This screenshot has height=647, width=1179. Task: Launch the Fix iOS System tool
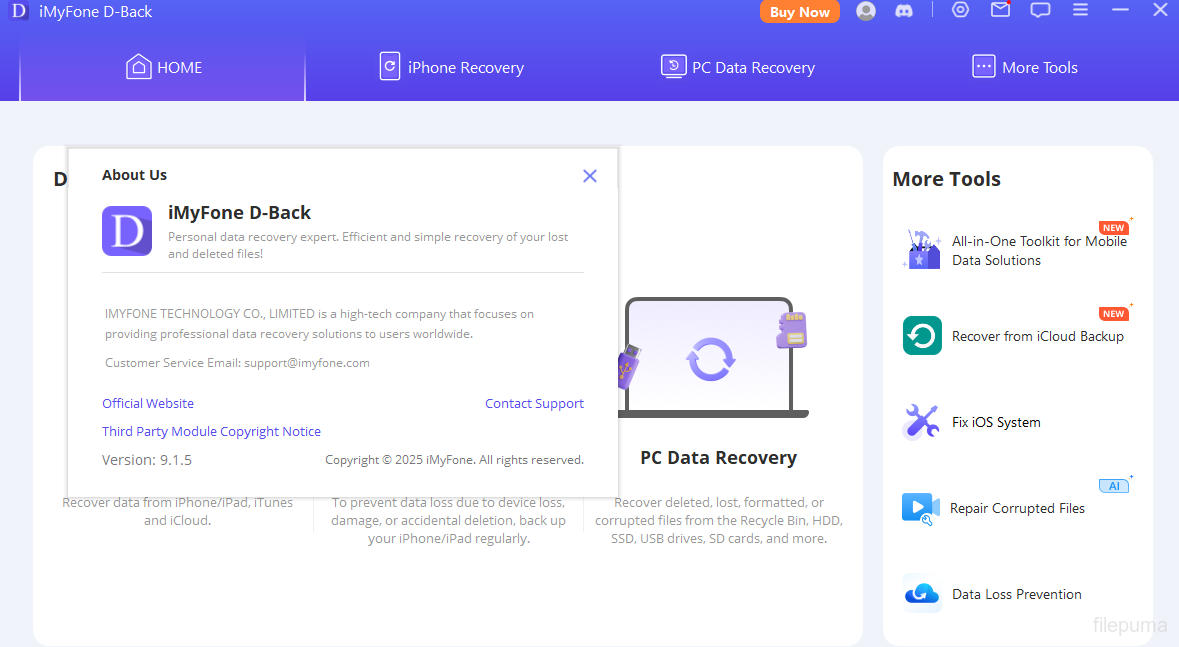995,423
